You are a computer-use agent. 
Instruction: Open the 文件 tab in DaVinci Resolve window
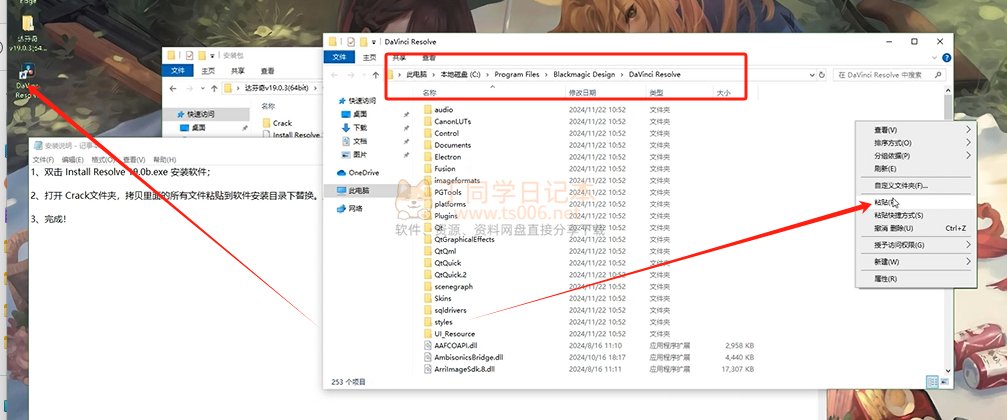pyautogui.click(x=339, y=58)
